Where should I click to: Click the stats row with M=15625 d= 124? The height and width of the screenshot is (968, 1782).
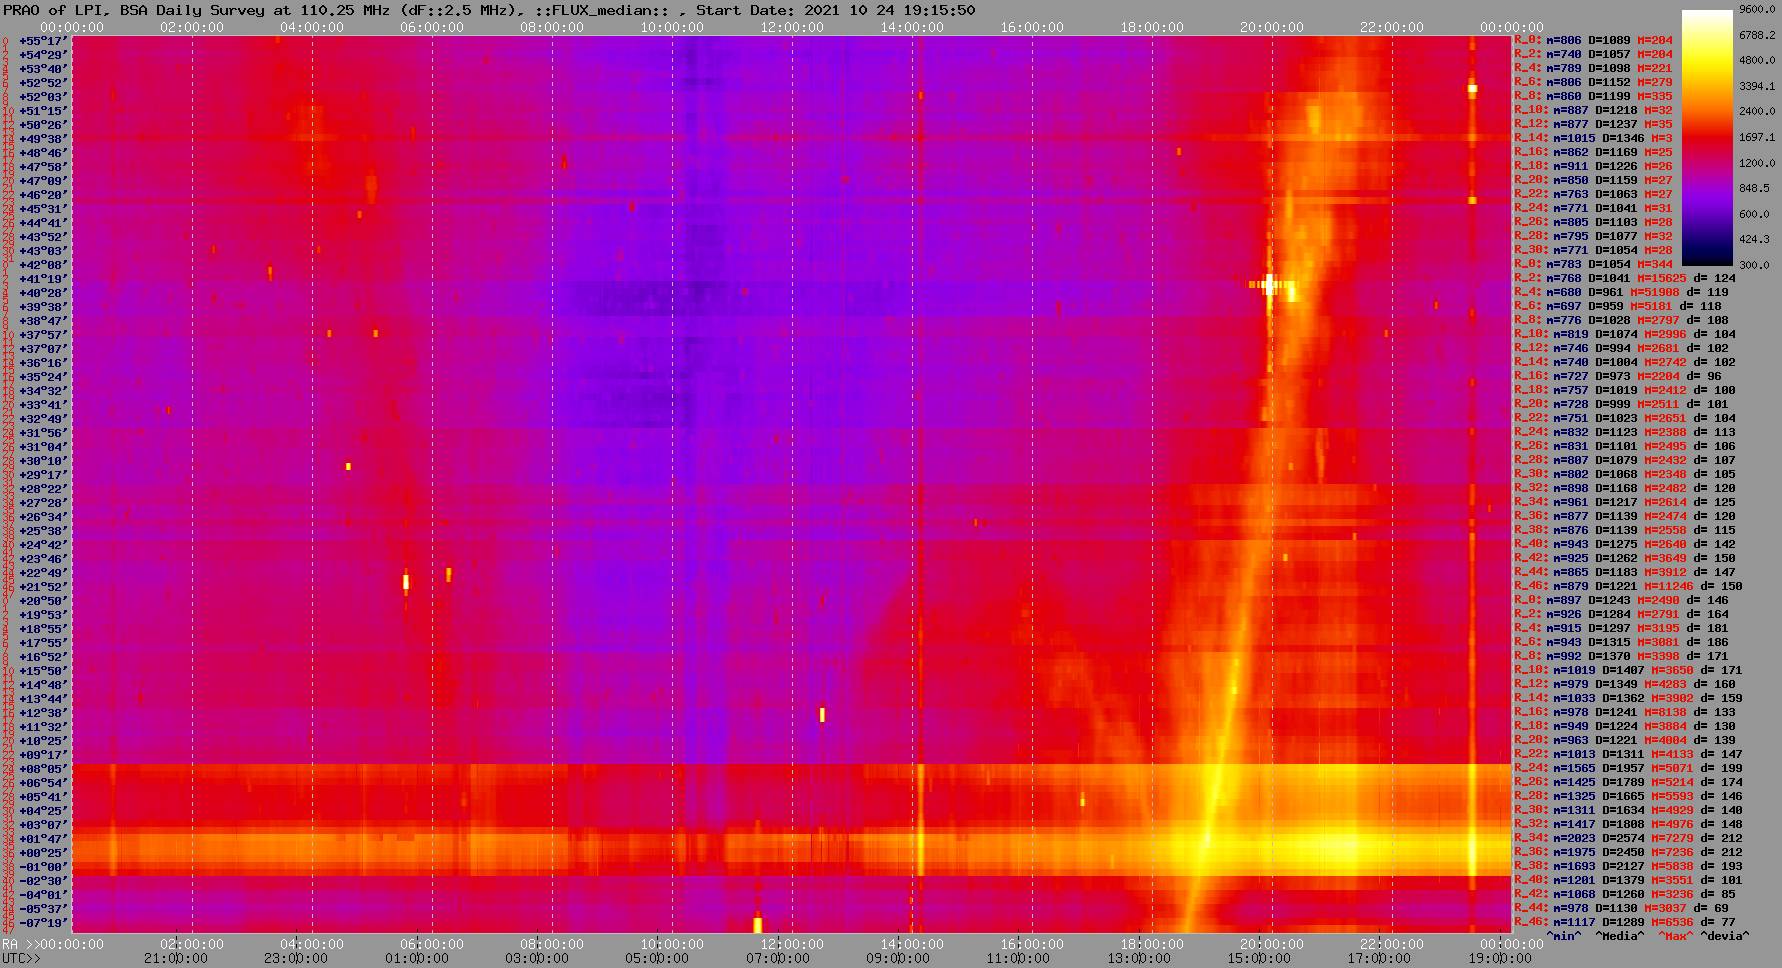click(x=1625, y=279)
